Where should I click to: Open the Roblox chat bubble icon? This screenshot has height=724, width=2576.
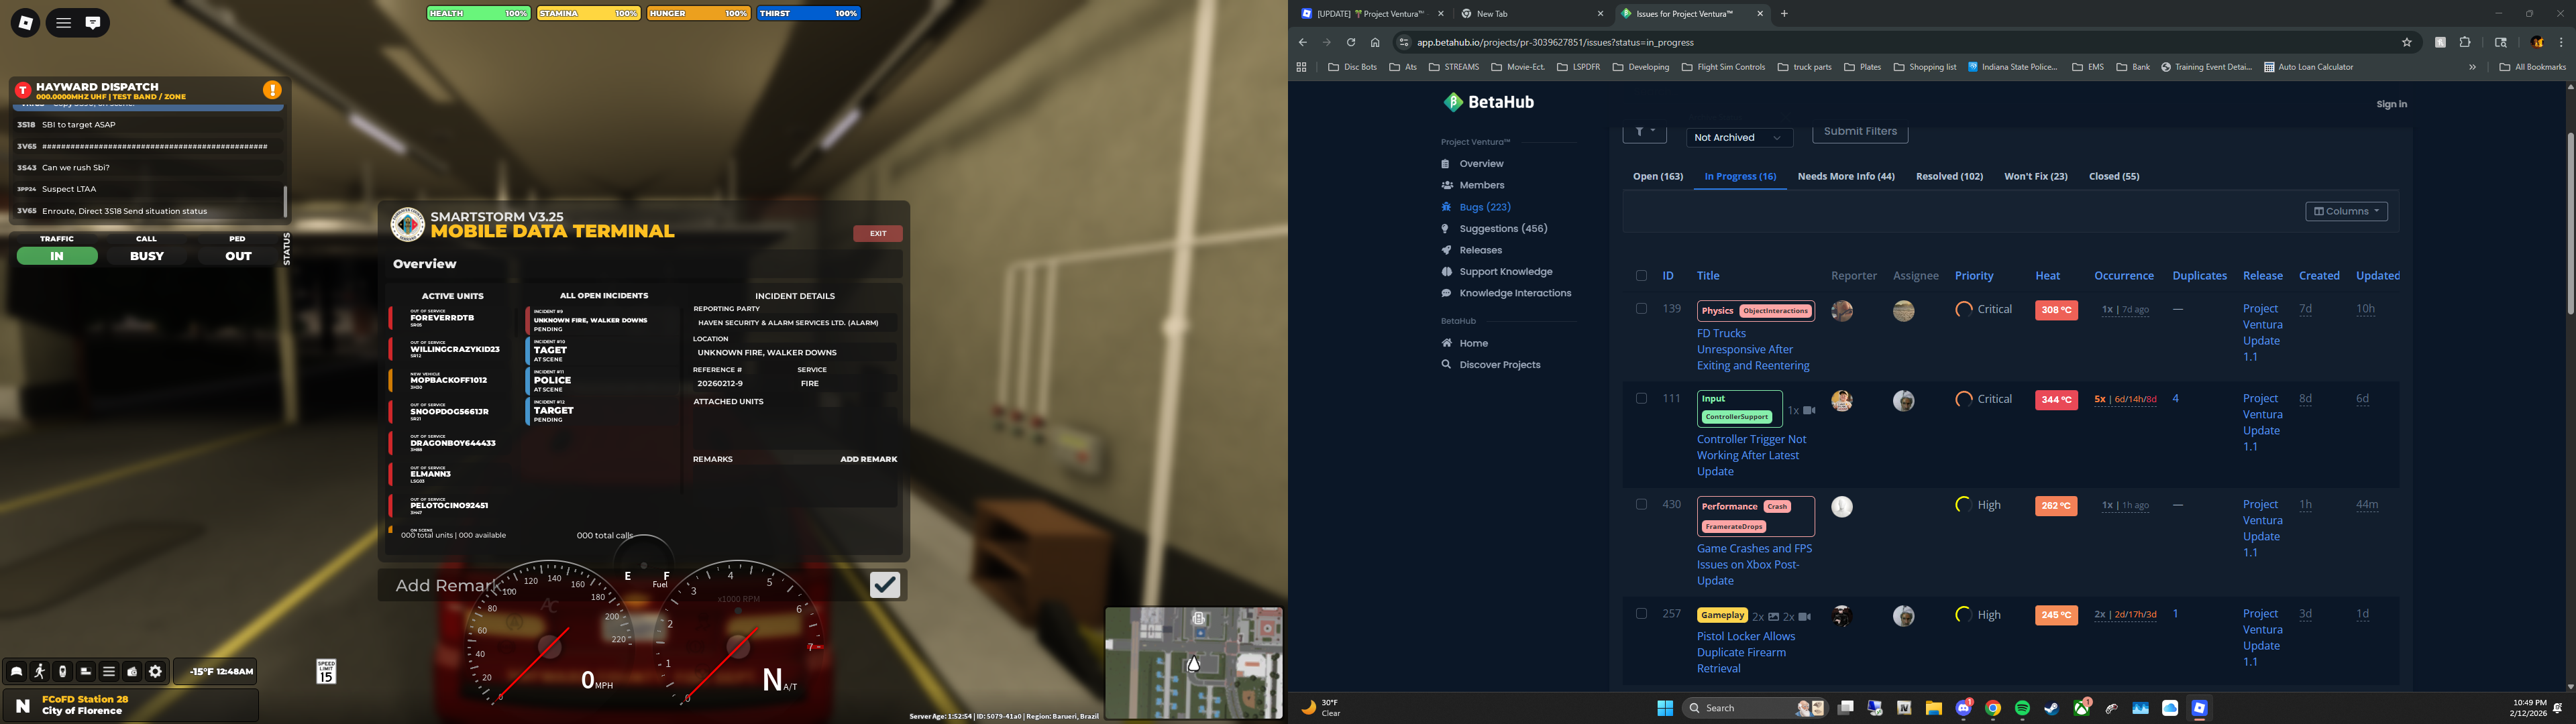point(93,22)
